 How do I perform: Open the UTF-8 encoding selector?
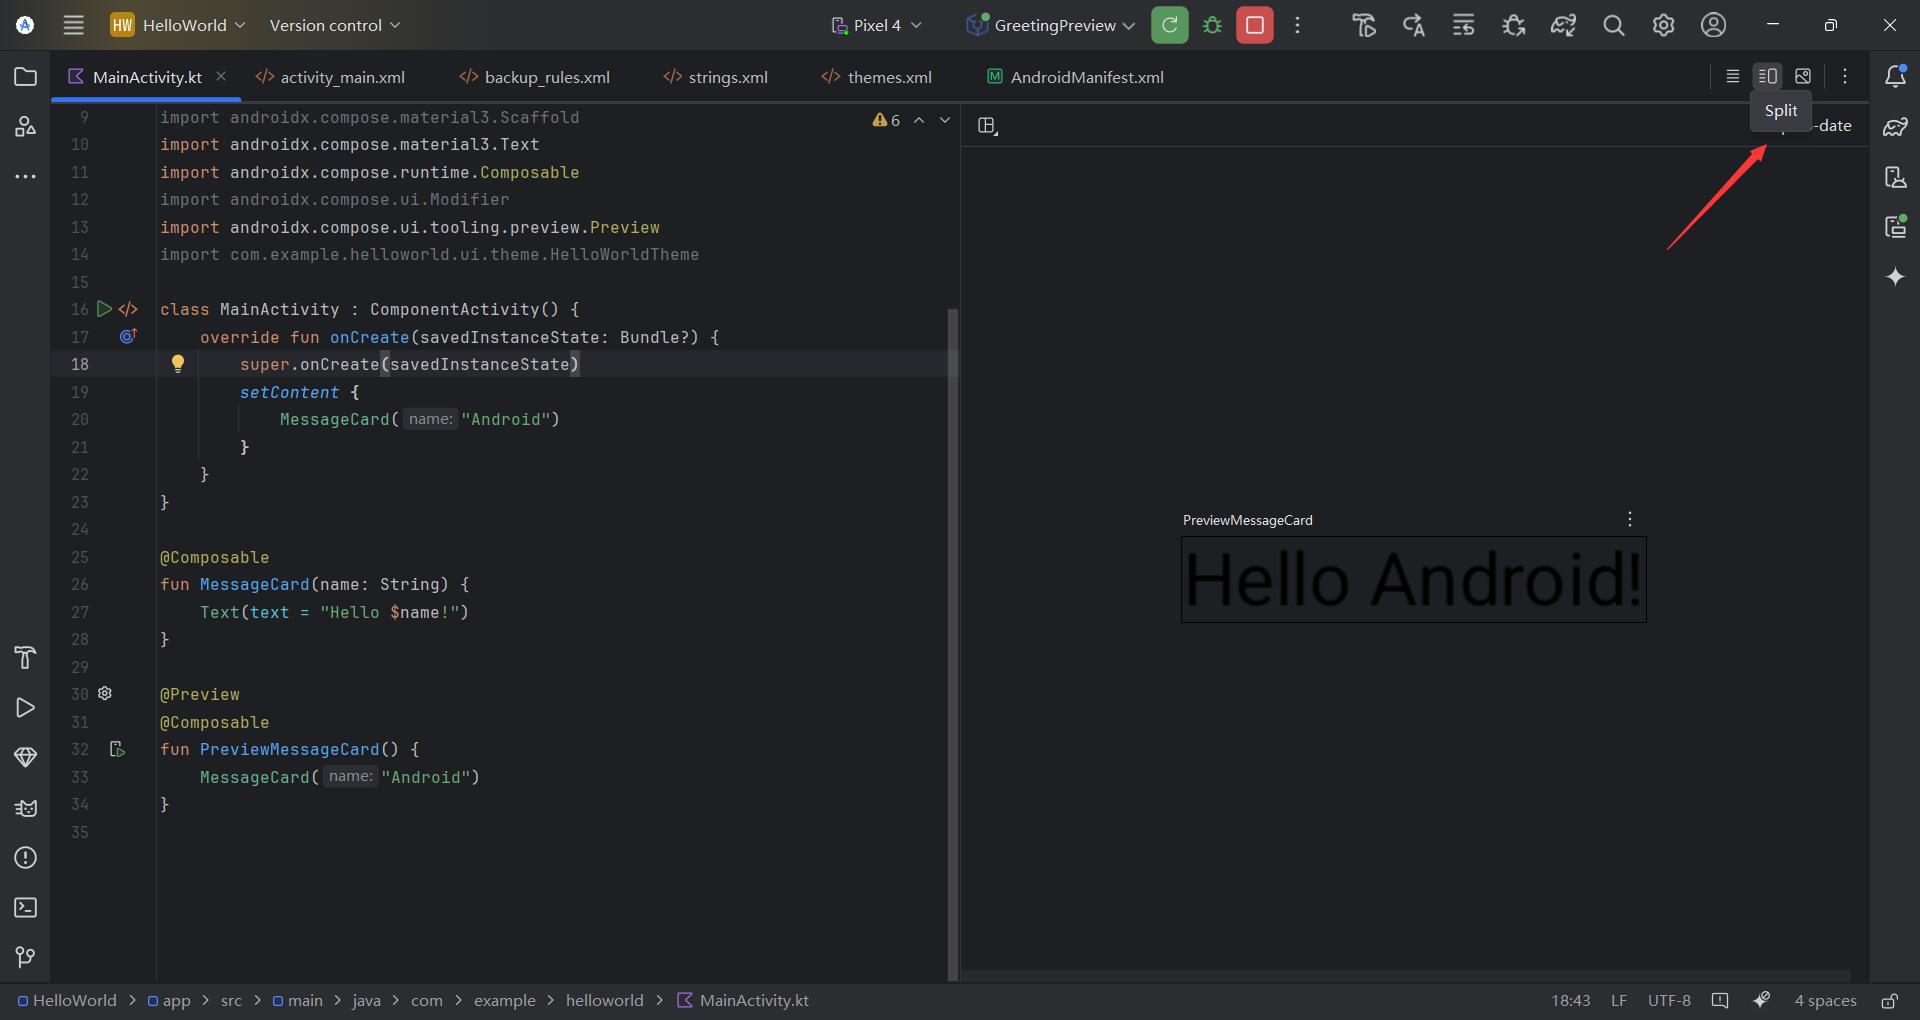1669,1000
